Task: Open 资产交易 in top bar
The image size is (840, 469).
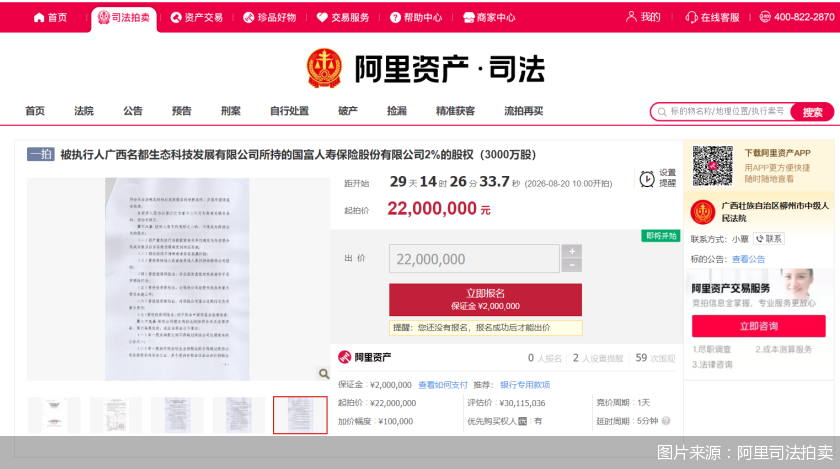Action: pyautogui.click(x=196, y=18)
